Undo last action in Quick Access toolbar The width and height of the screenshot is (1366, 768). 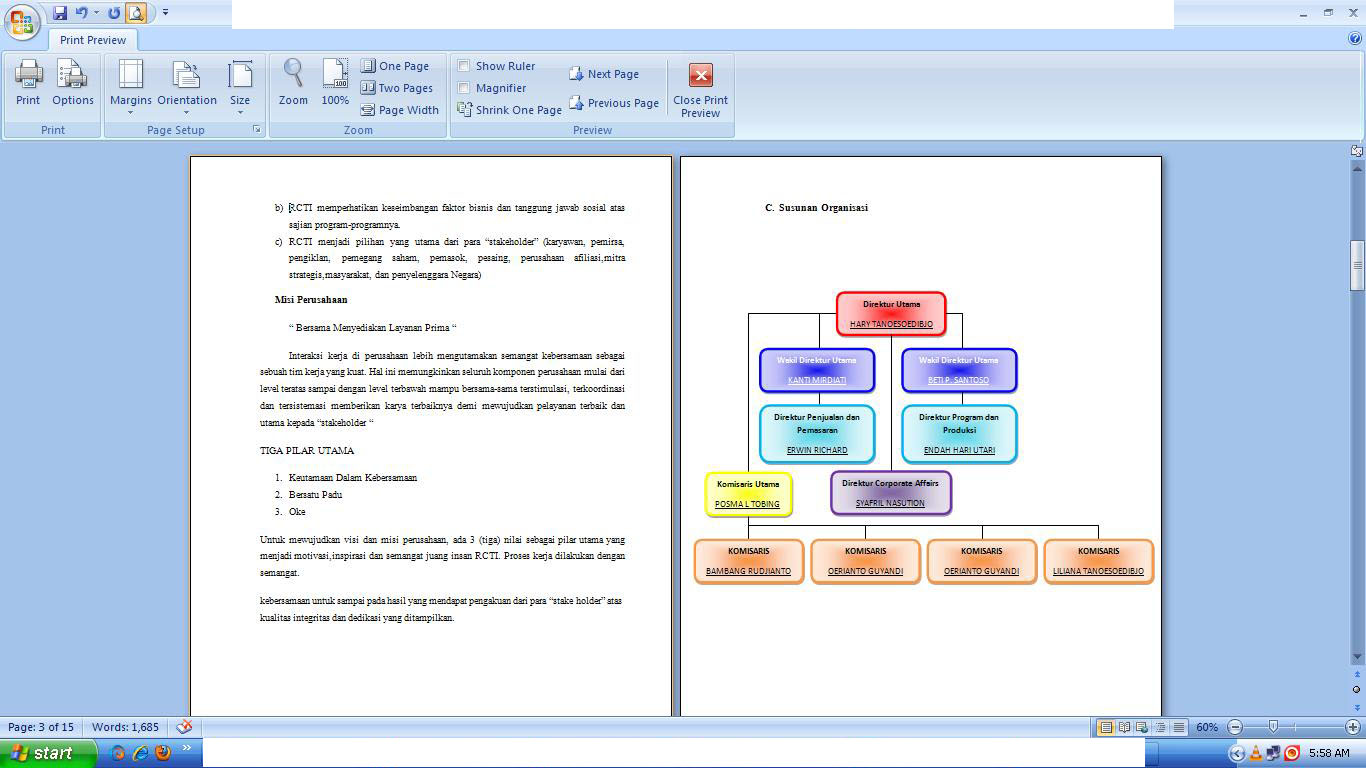click(81, 13)
